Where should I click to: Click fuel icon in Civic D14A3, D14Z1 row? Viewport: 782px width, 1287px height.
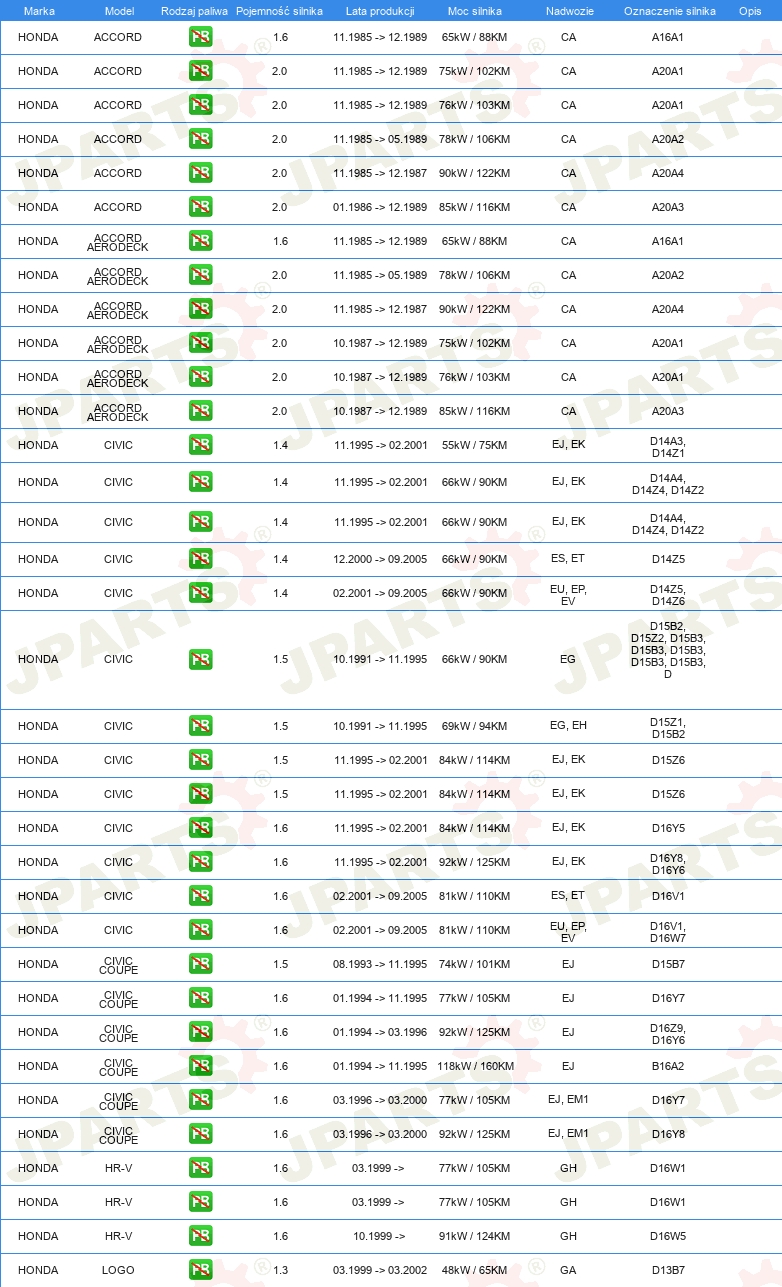point(201,445)
